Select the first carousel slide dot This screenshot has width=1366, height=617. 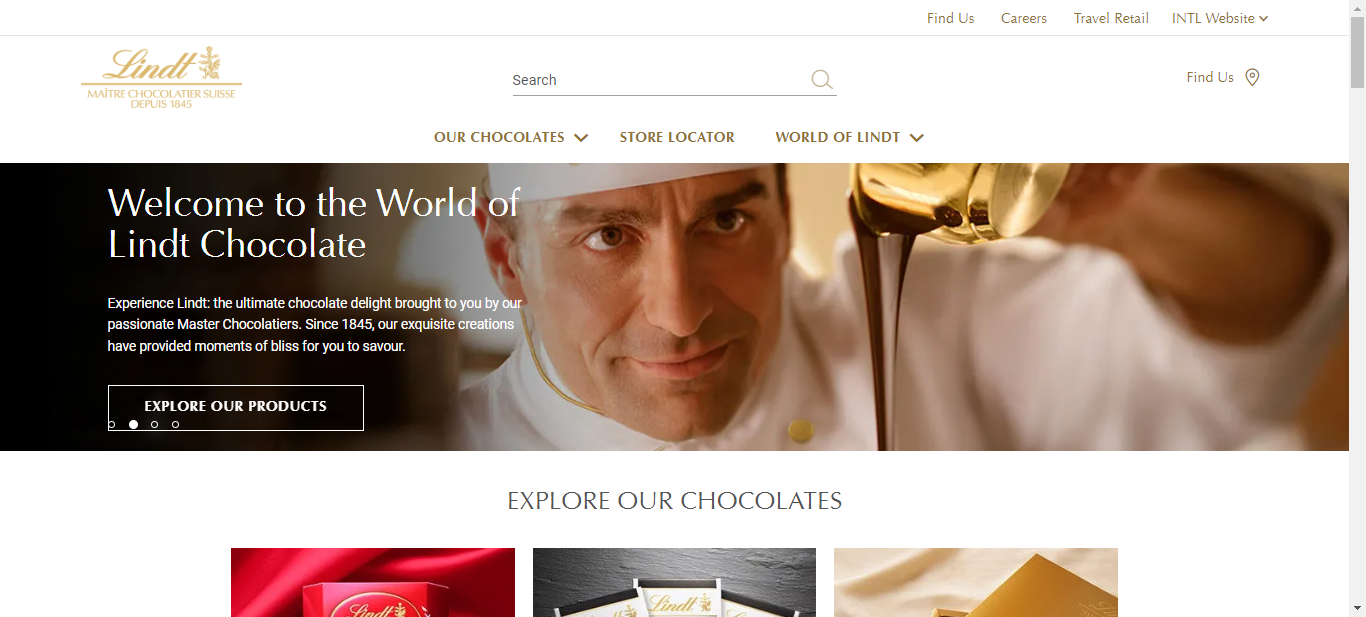tap(111, 425)
